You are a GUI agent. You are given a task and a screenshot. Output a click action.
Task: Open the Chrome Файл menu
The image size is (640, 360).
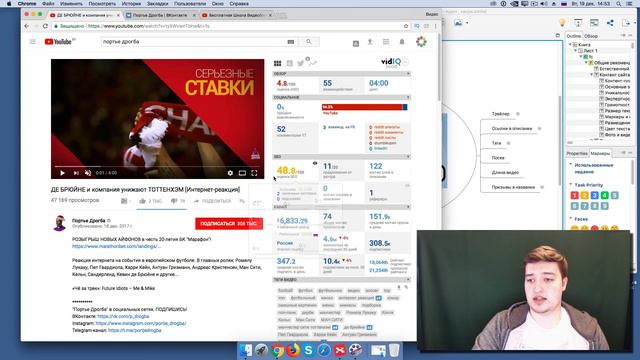coord(48,4)
